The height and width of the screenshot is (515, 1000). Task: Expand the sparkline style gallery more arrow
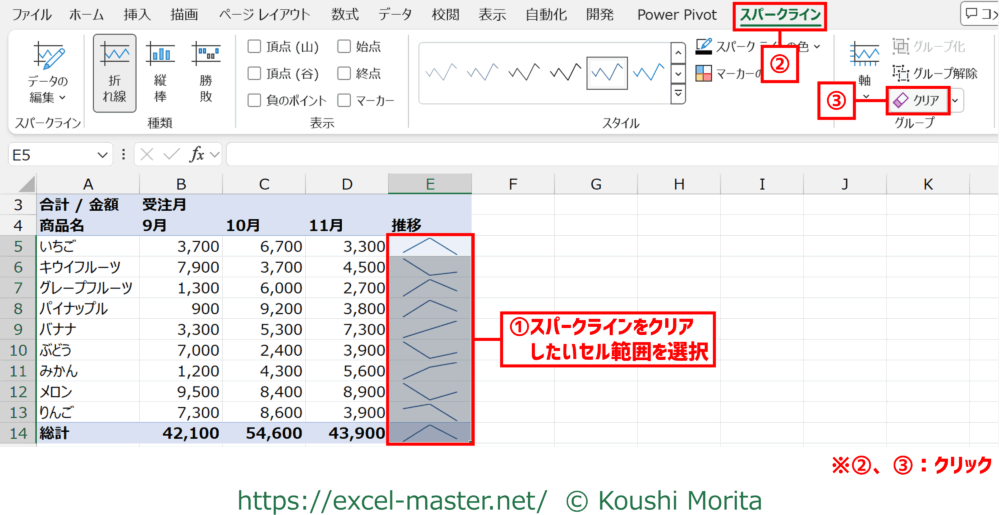pos(678,95)
